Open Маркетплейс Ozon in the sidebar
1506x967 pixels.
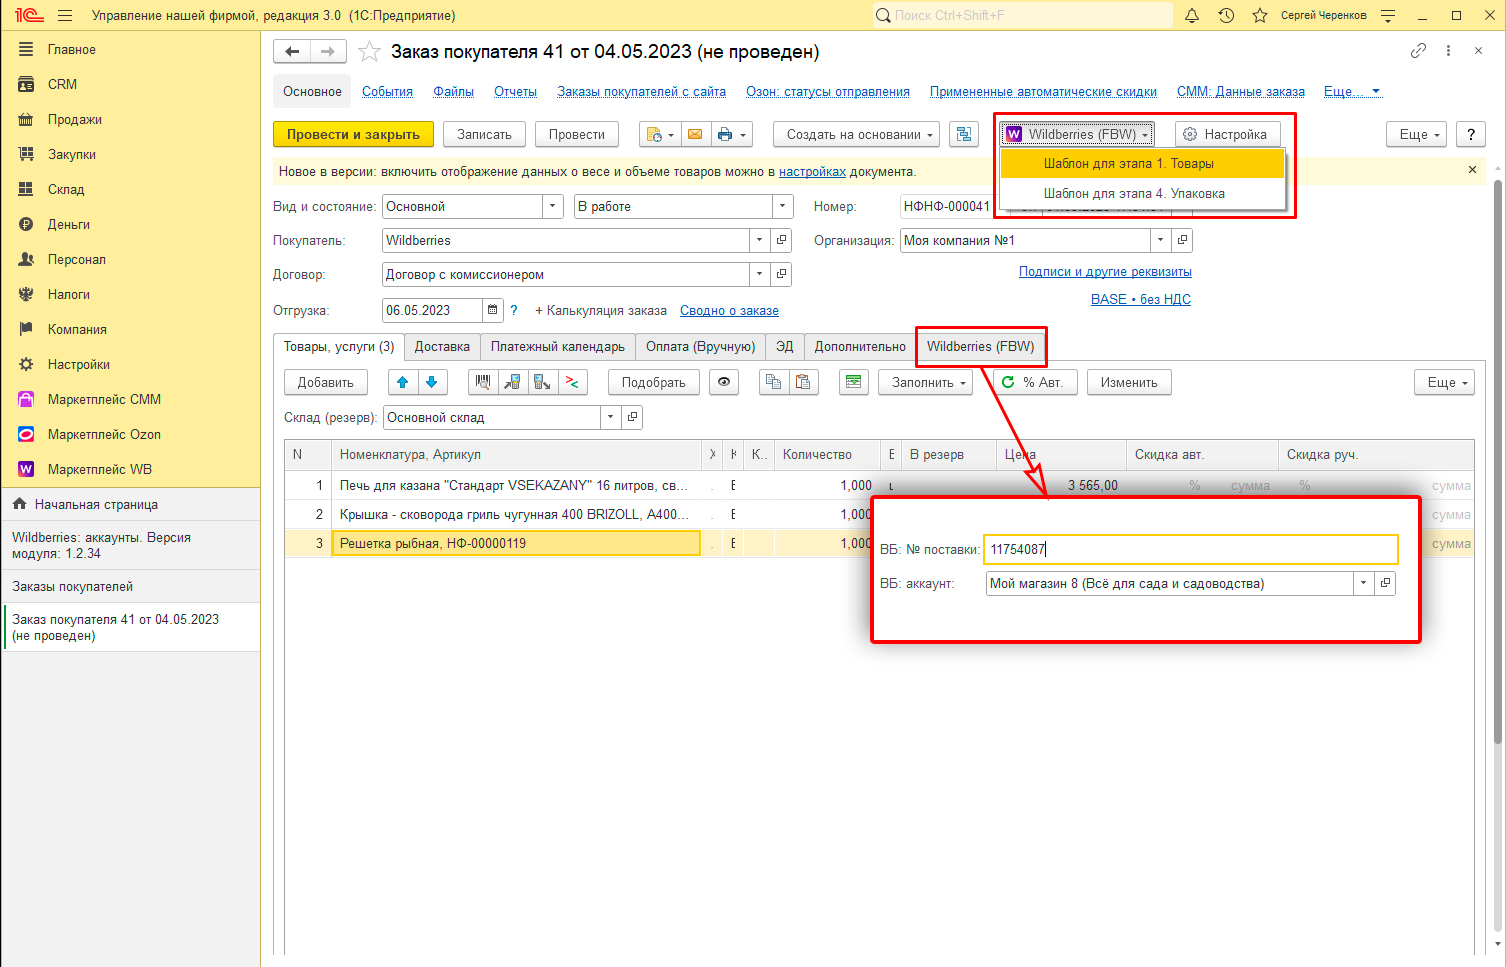click(x=104, y=434)
